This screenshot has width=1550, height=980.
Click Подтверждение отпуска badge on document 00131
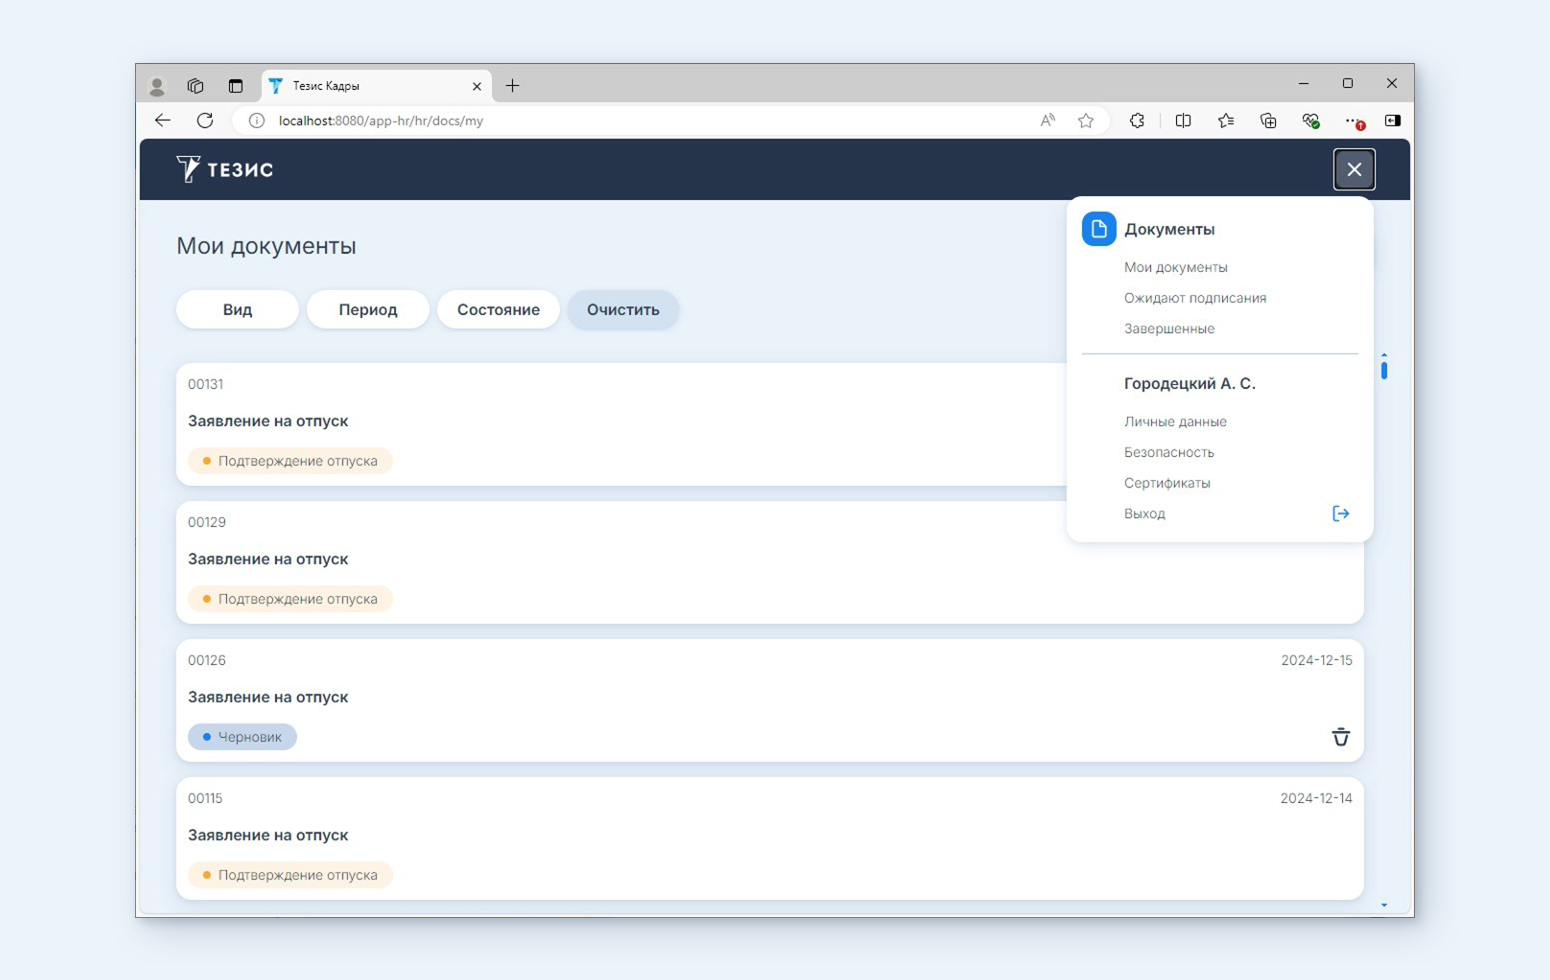click(x=290, y=461)
